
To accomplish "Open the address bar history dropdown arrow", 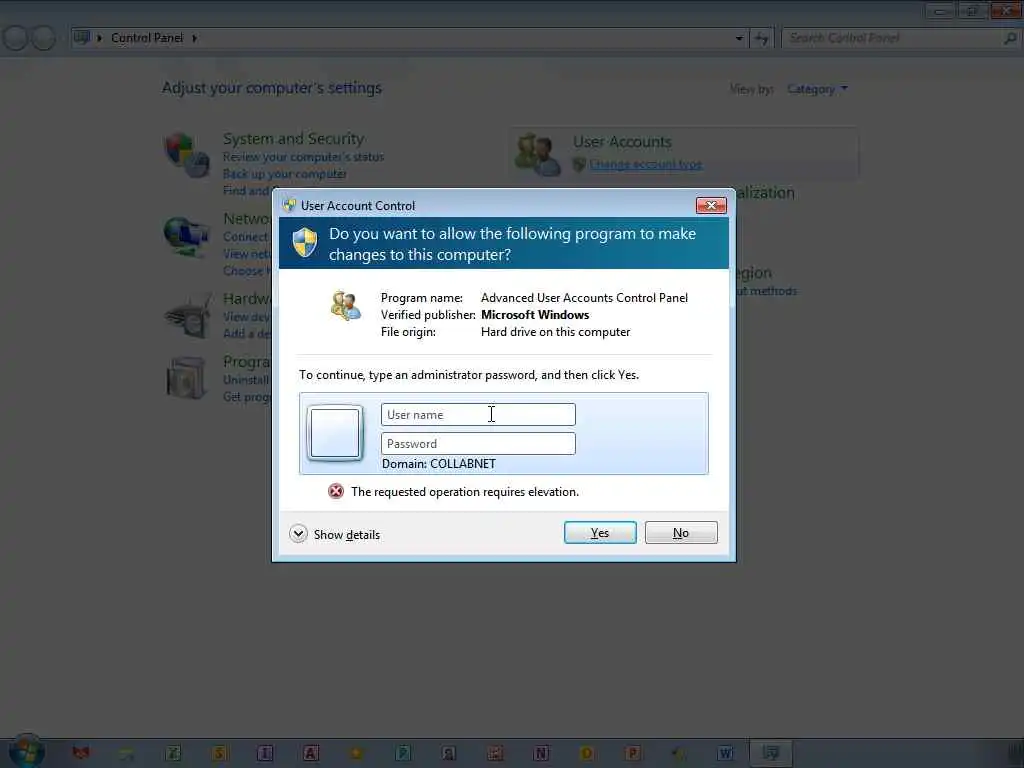I will [739, 38].
